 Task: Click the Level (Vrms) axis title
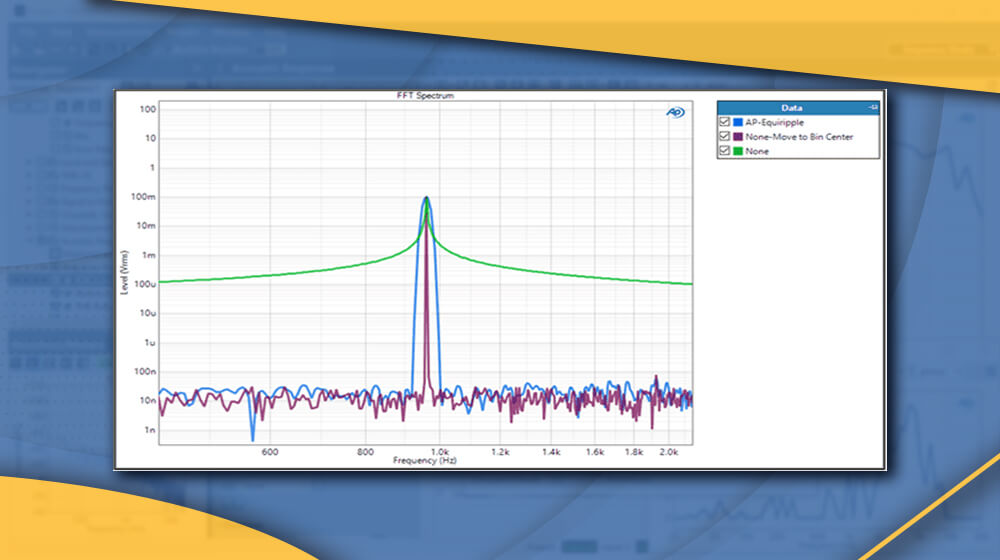[124, 272]
